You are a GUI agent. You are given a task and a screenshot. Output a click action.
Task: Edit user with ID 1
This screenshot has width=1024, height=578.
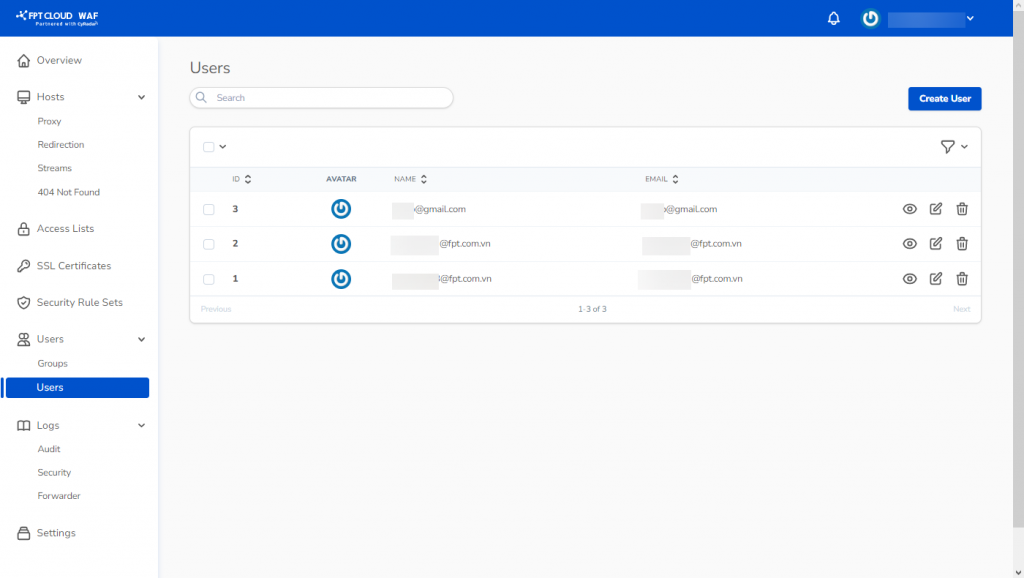936,279
